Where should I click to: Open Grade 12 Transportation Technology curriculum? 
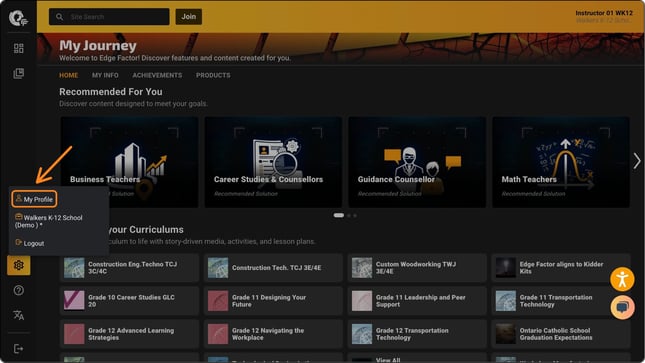(417, 334)
